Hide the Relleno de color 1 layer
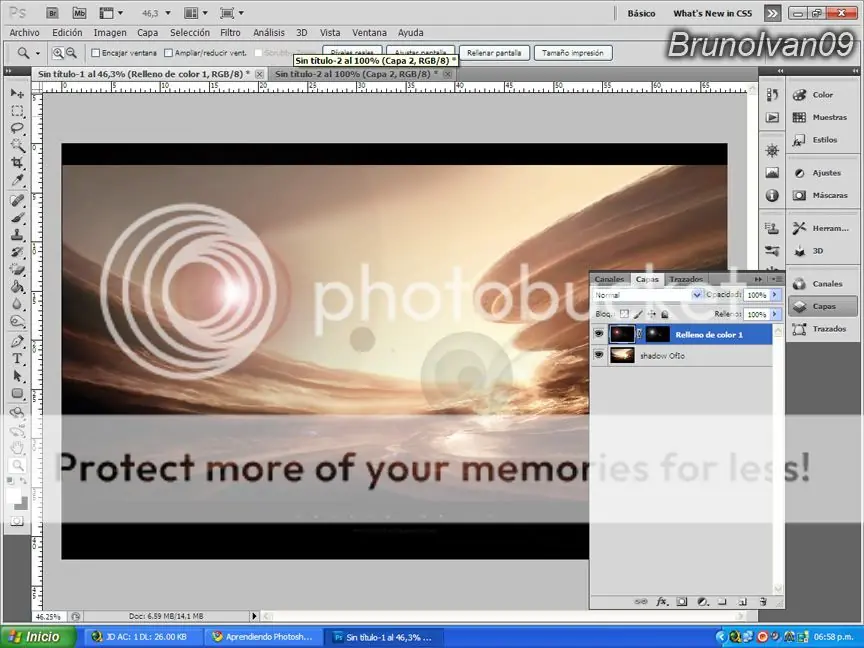 click(598, 334)
